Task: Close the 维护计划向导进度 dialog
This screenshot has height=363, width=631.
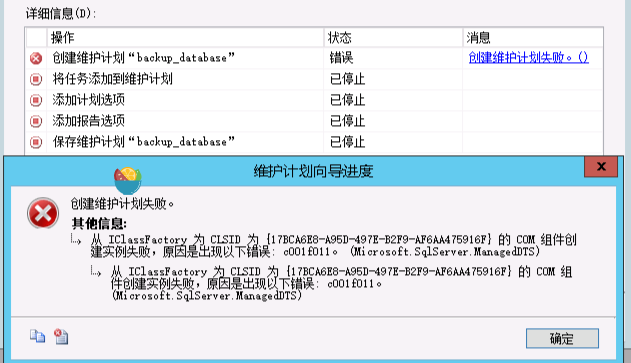Action: point(601,167)
